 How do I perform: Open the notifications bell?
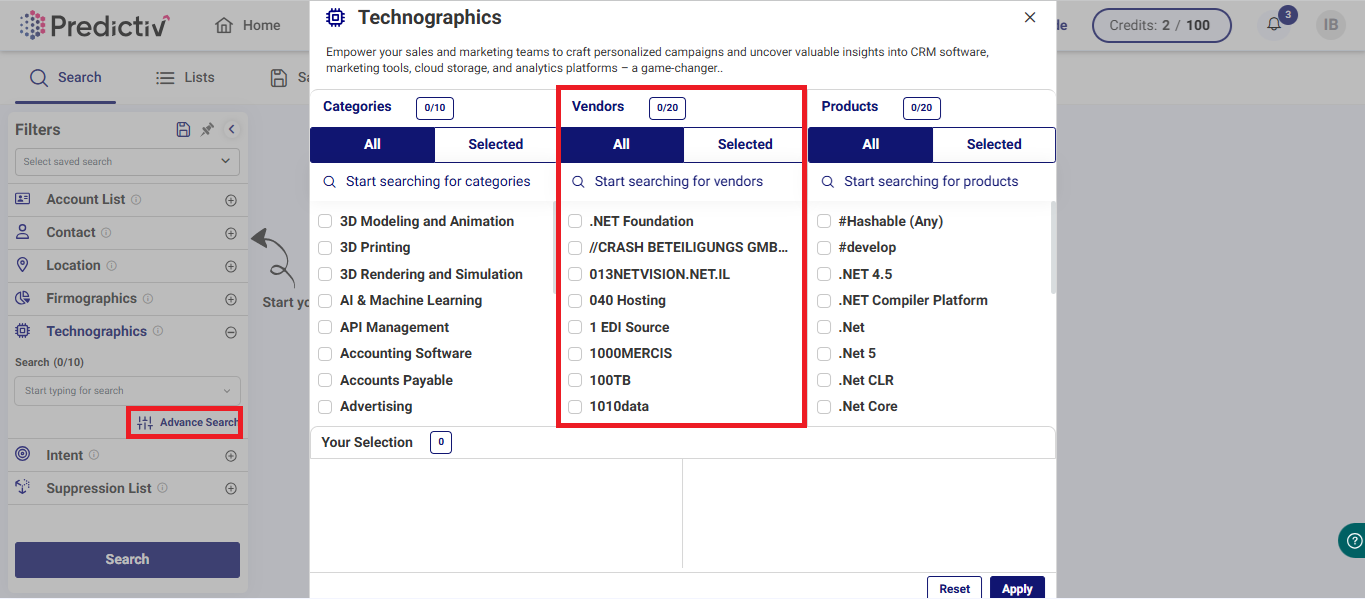[x=1274, y=25]
